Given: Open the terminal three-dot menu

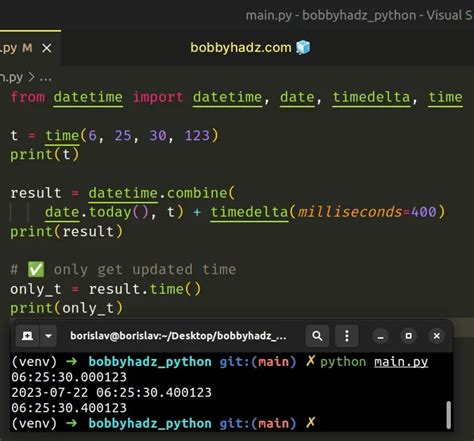Looking at the screenshot, I should [347, 336].
